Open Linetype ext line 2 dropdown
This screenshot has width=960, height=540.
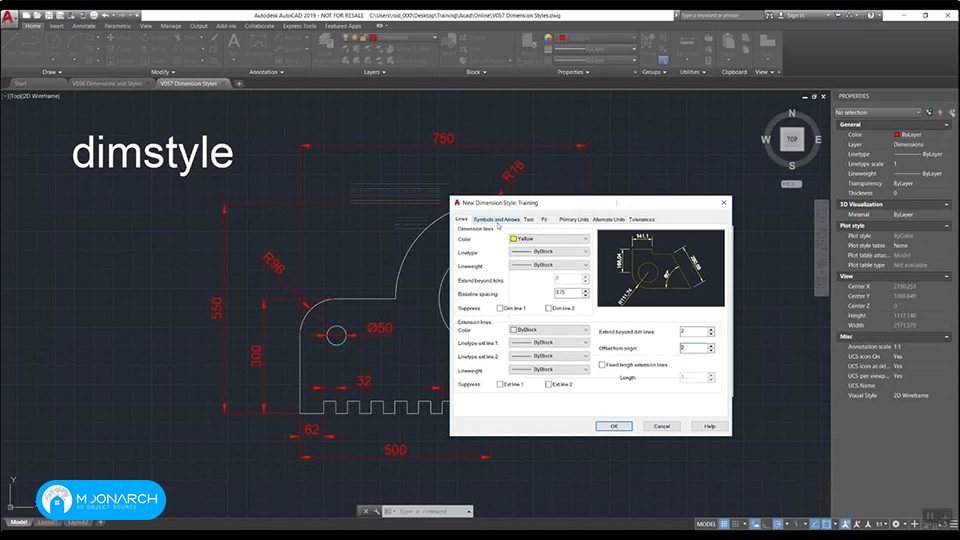pos(549,356)
